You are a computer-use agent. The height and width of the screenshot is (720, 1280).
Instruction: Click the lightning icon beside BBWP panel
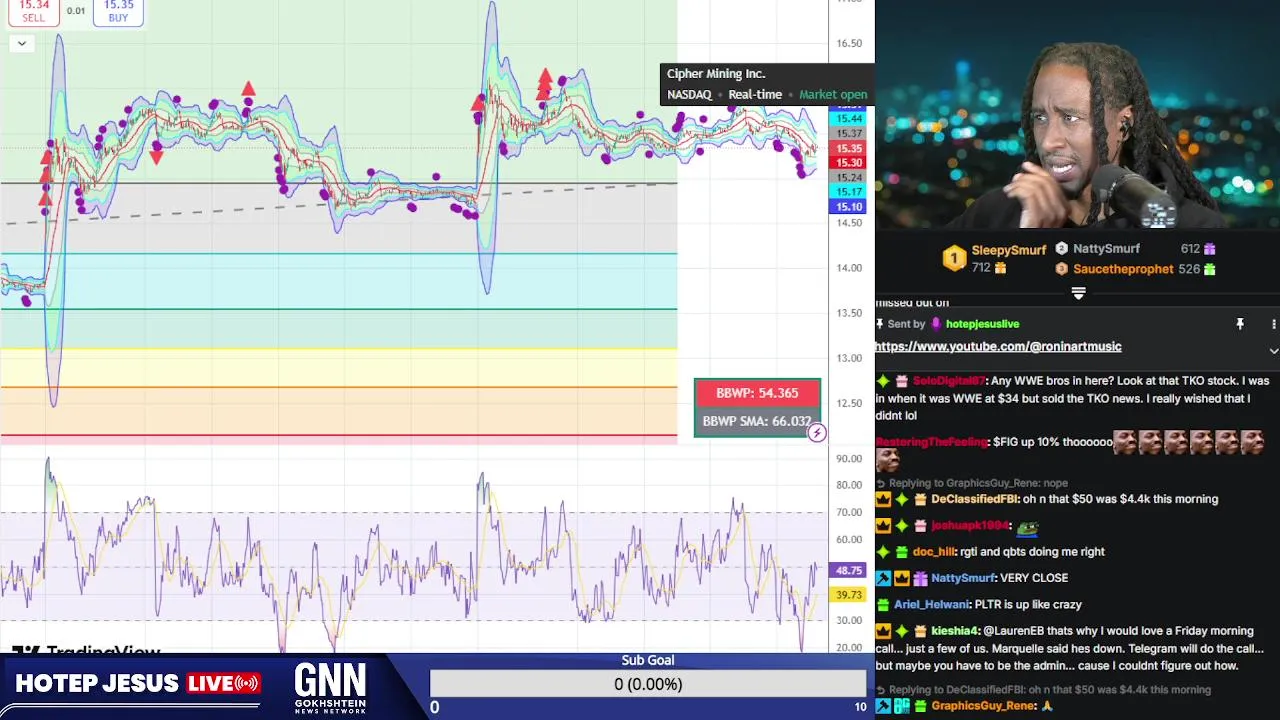(x=817, y=433)
